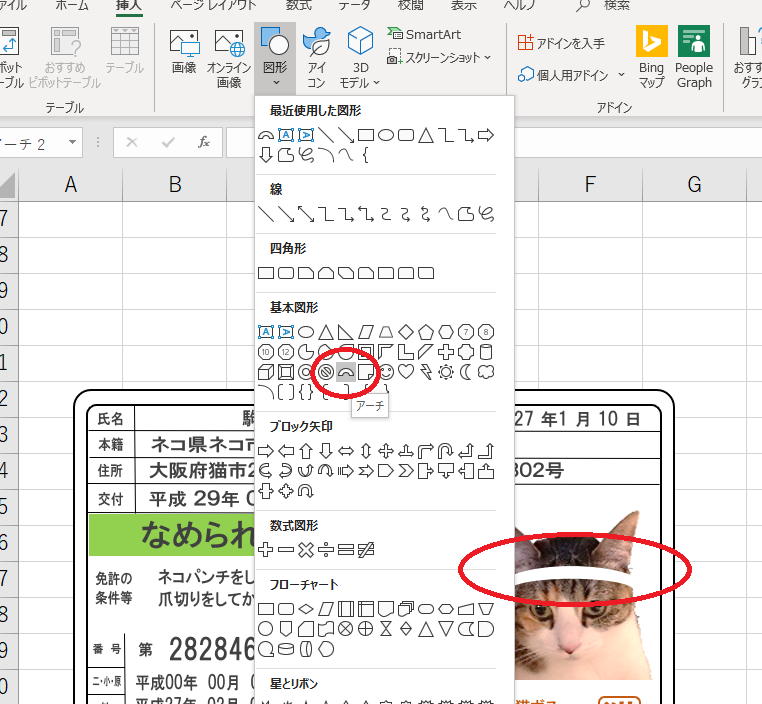
Task: Pick the Cube shape
Action: [x=265, y=372]
